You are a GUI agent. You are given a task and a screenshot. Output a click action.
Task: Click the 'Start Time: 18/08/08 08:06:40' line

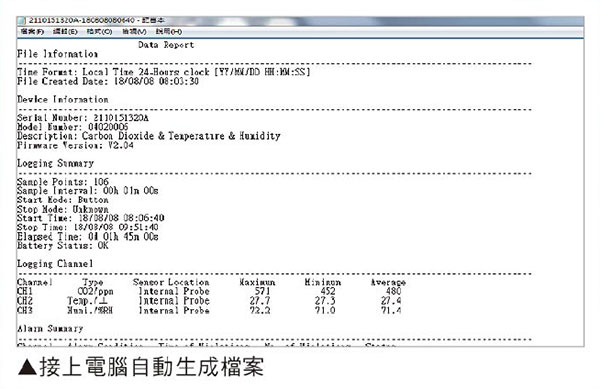click(x=91, y=218)
